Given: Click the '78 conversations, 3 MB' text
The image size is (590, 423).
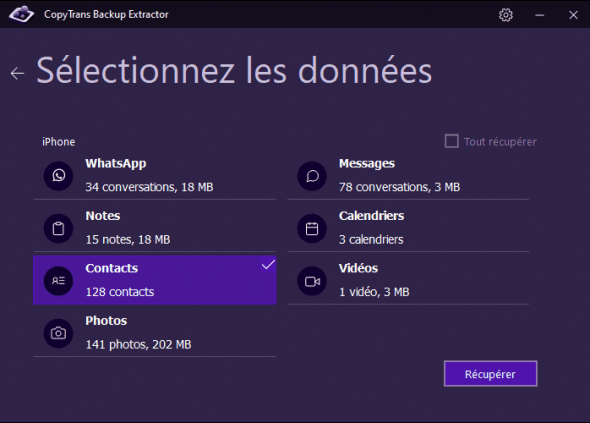Looking at the screenshot, I should (x=399, y=187).
